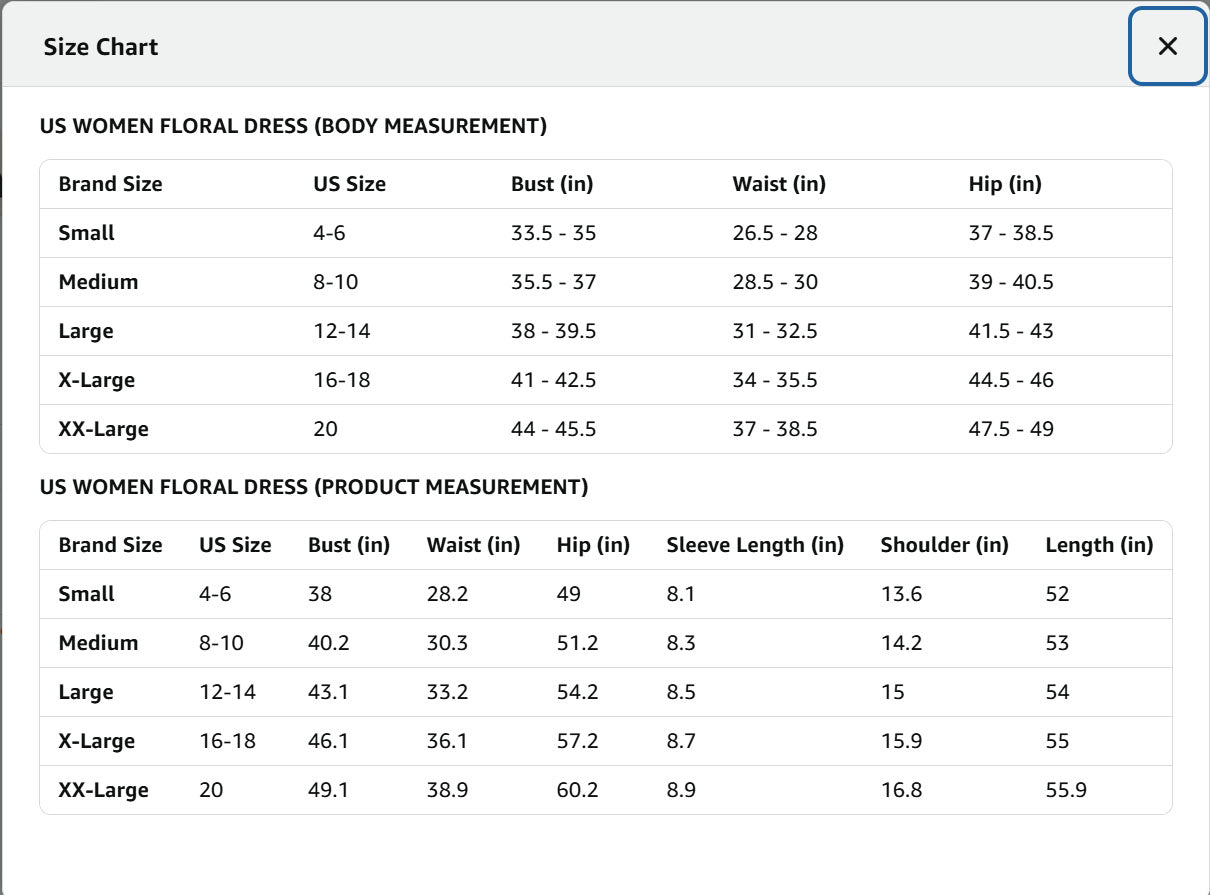Click the 47.5 - 49 hip value
Screen dimensions: 1210x895
tap(1011, 429)
